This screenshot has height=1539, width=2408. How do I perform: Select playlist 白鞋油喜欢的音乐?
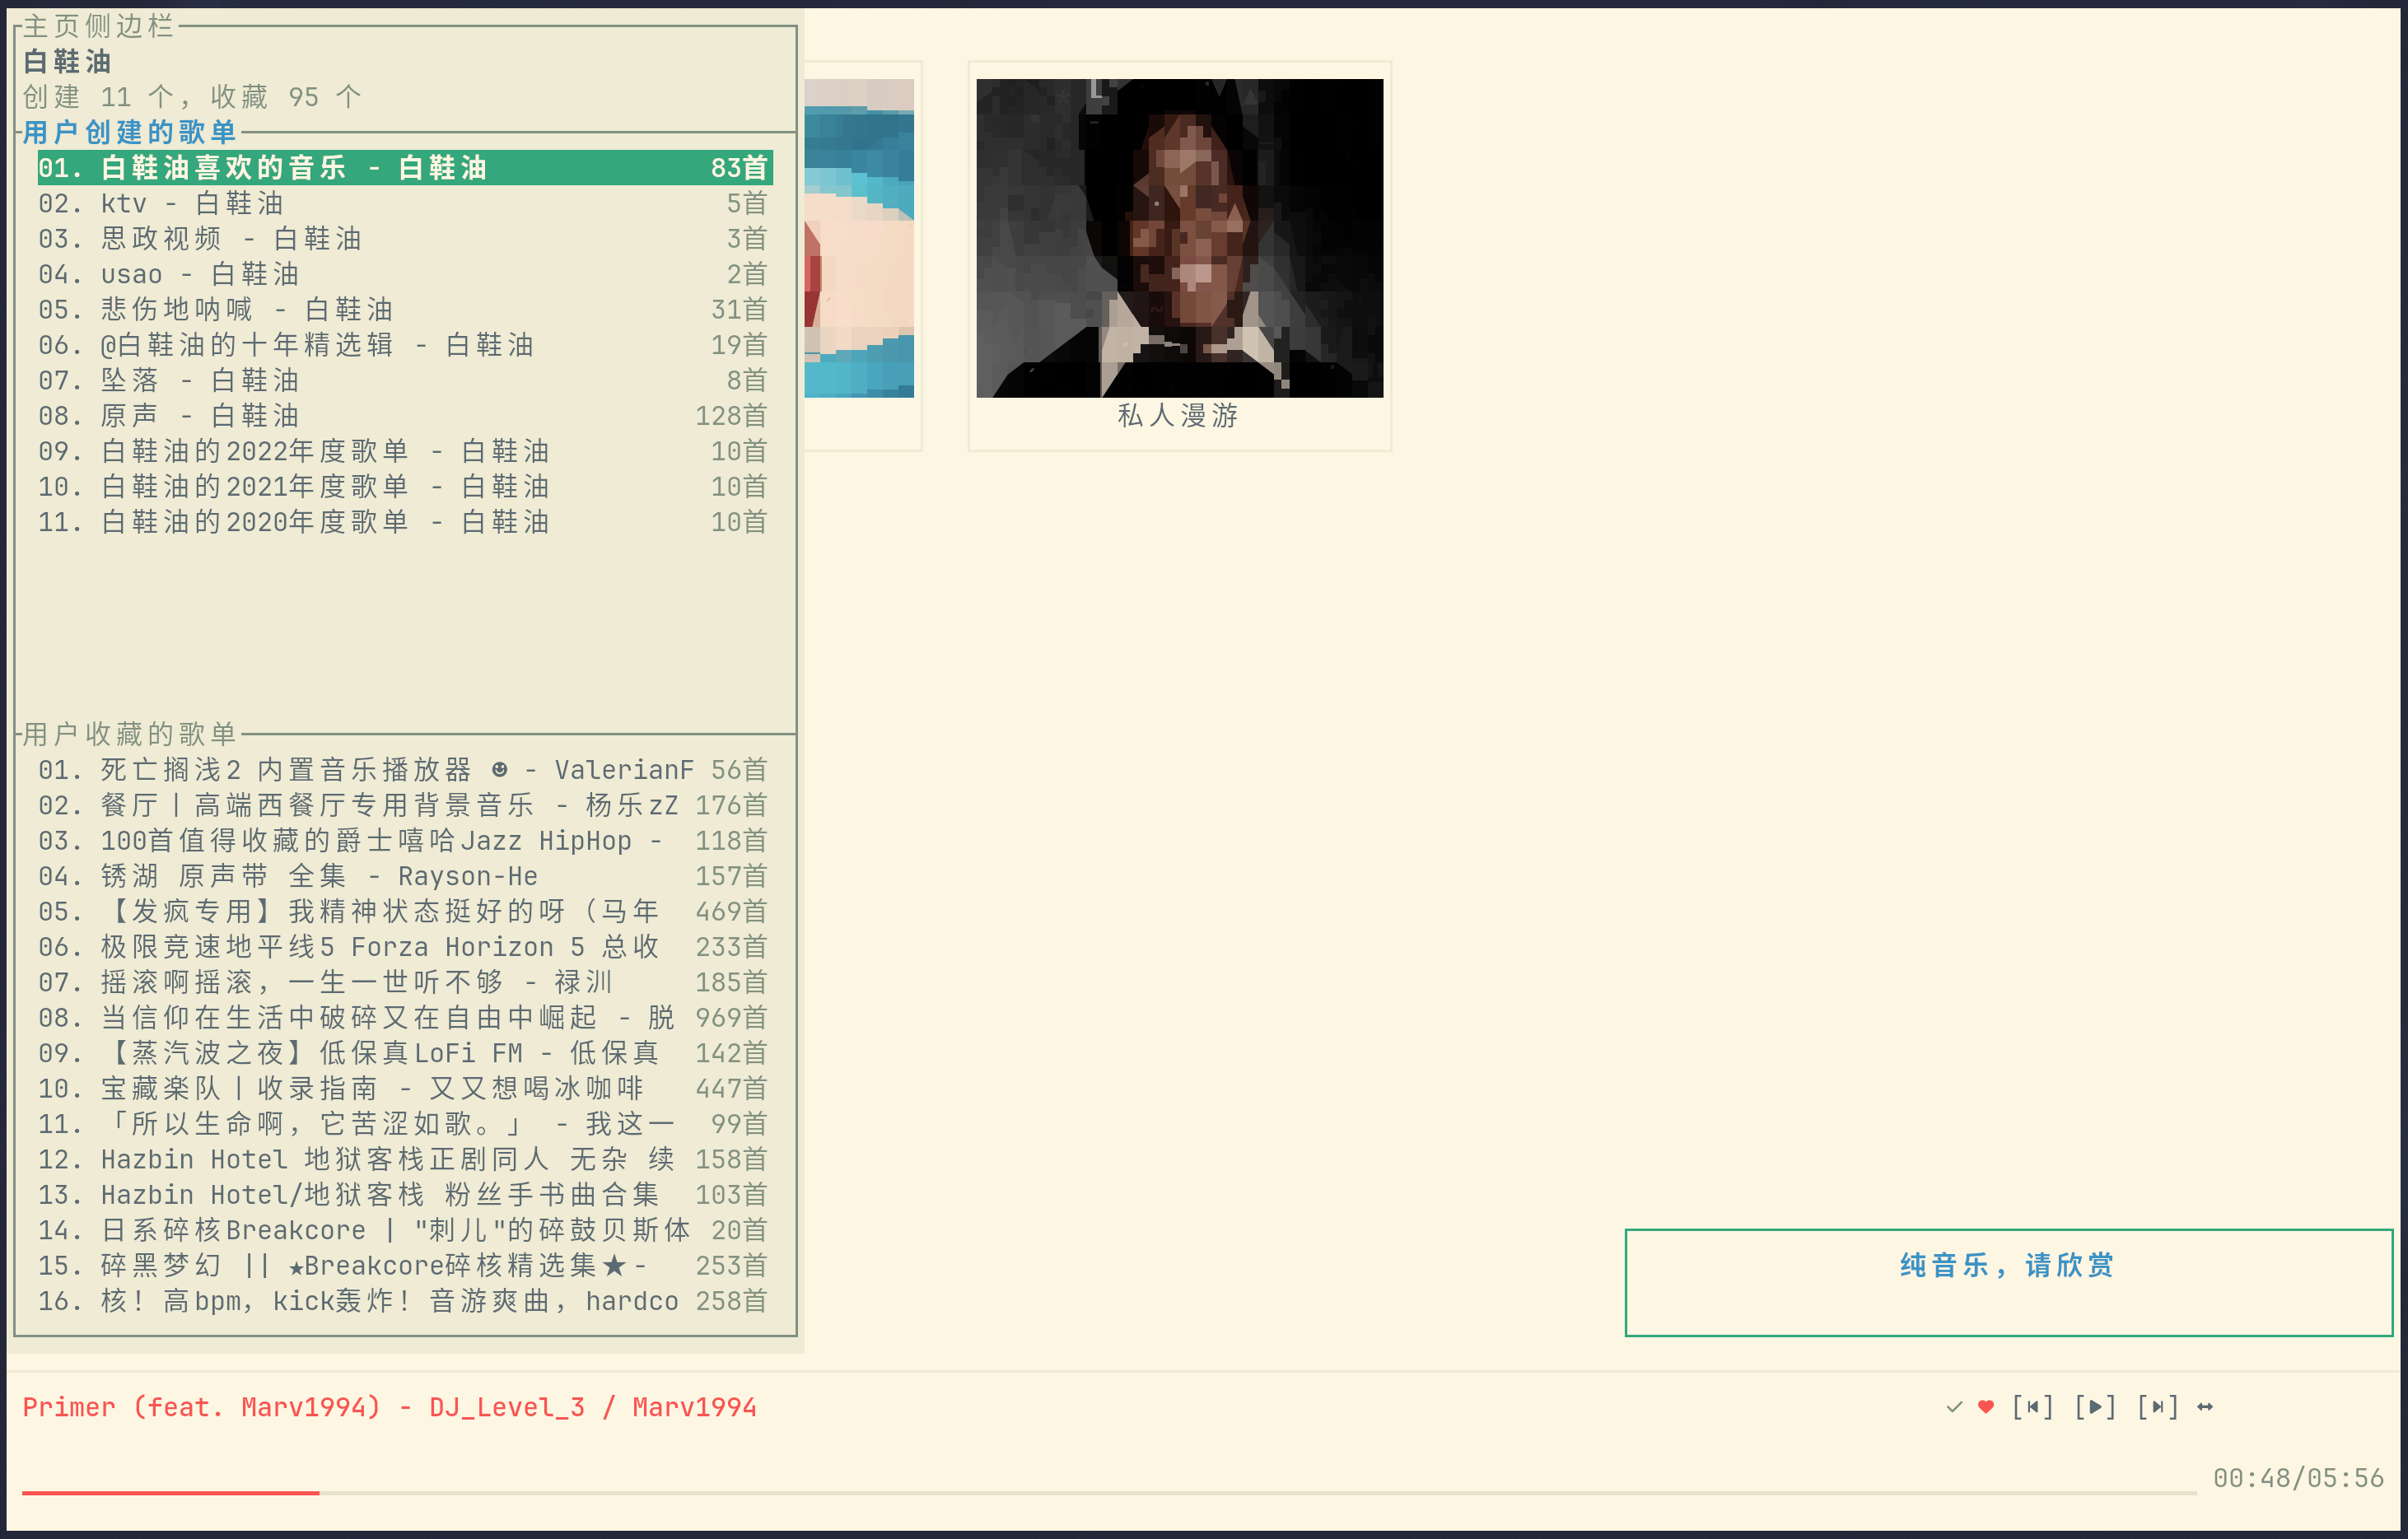(405, 168)
